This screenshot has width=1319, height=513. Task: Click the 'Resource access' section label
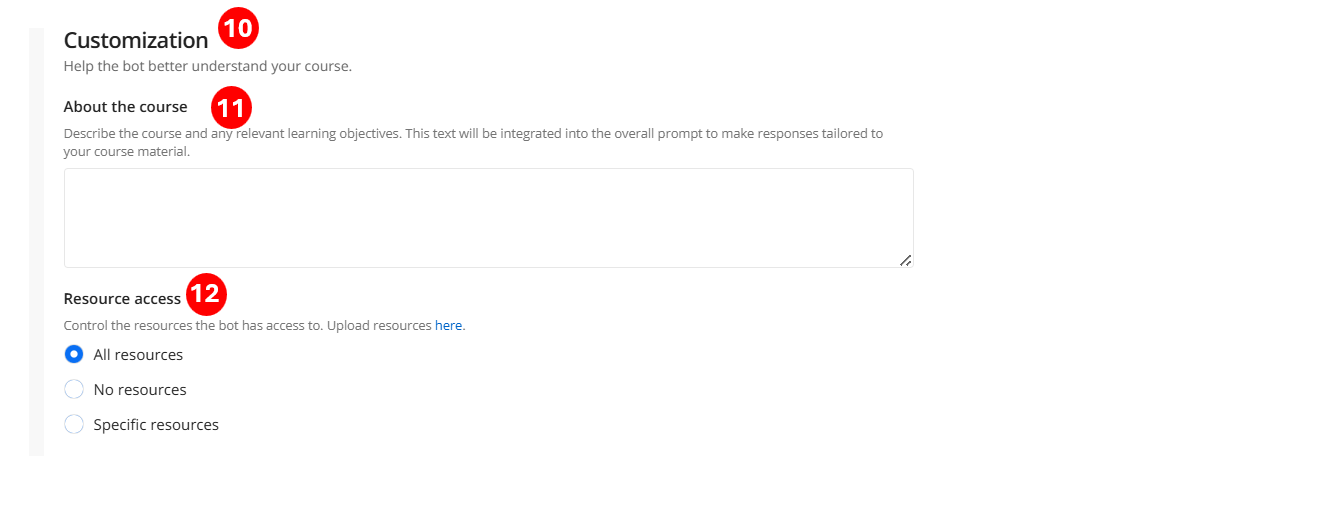(122, 298)
